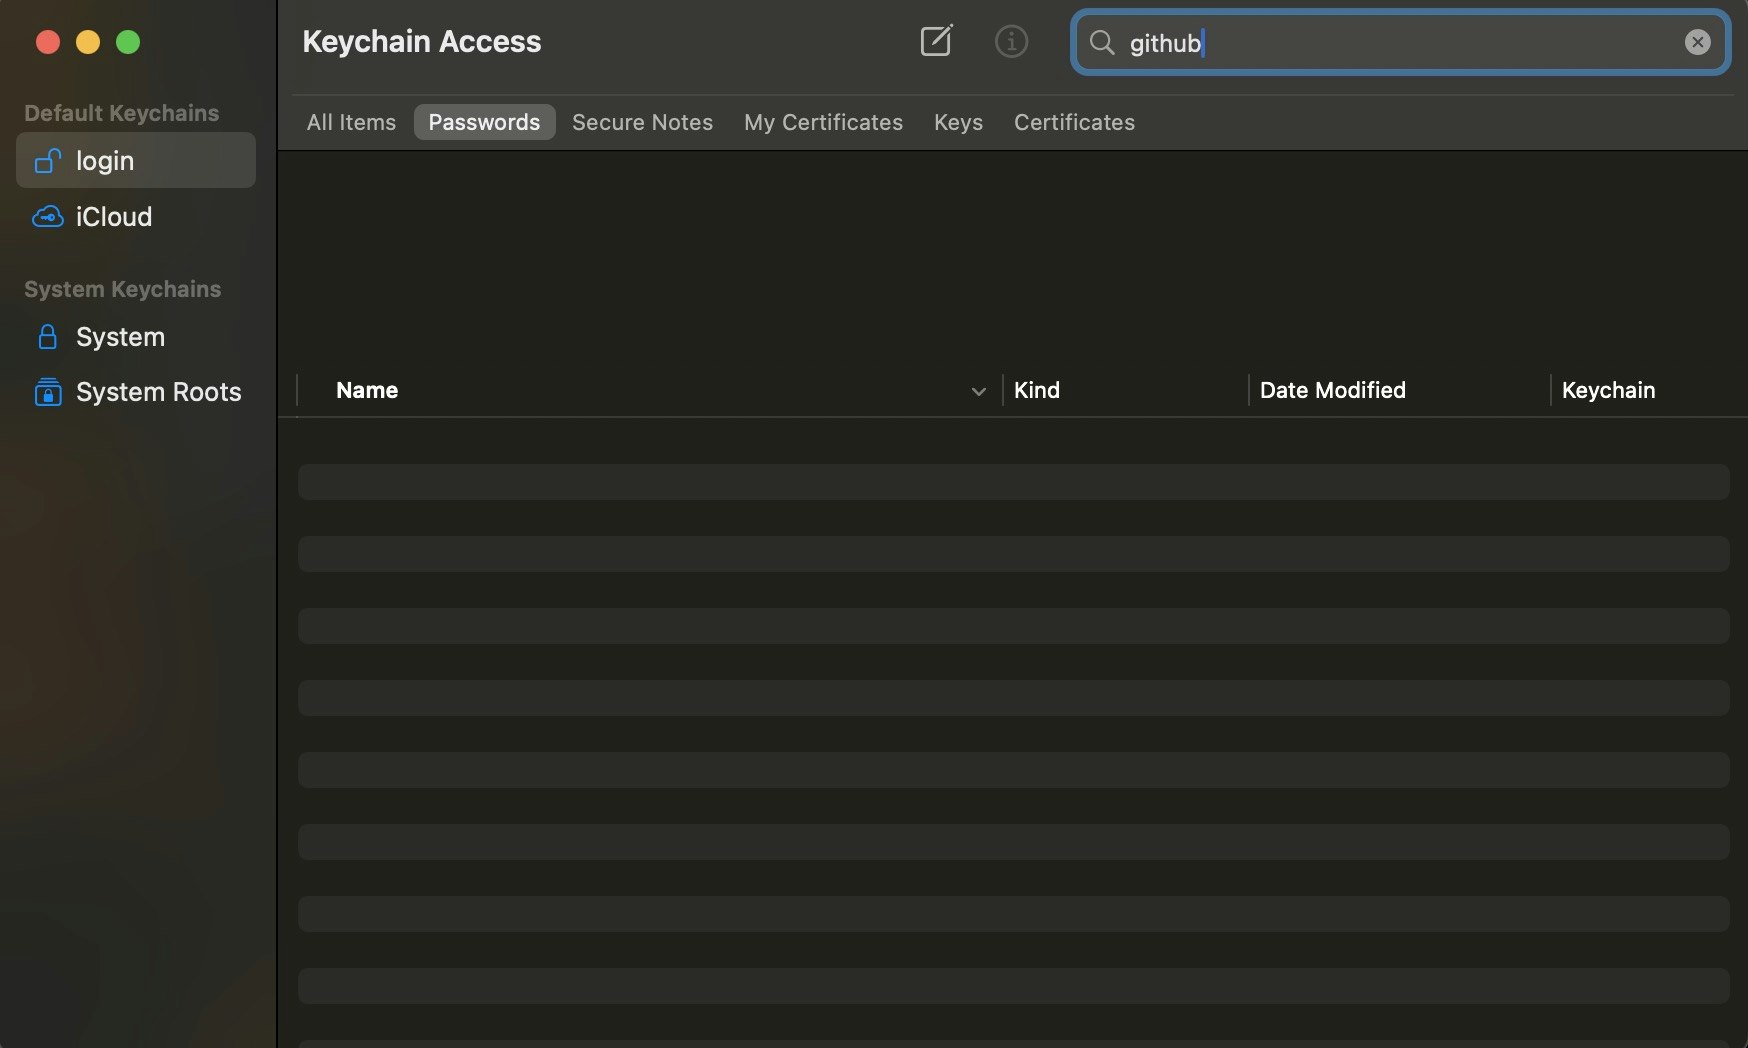Switch to the Keys tab
The height and width of the screenshot is (1048, 1748).
957,122
